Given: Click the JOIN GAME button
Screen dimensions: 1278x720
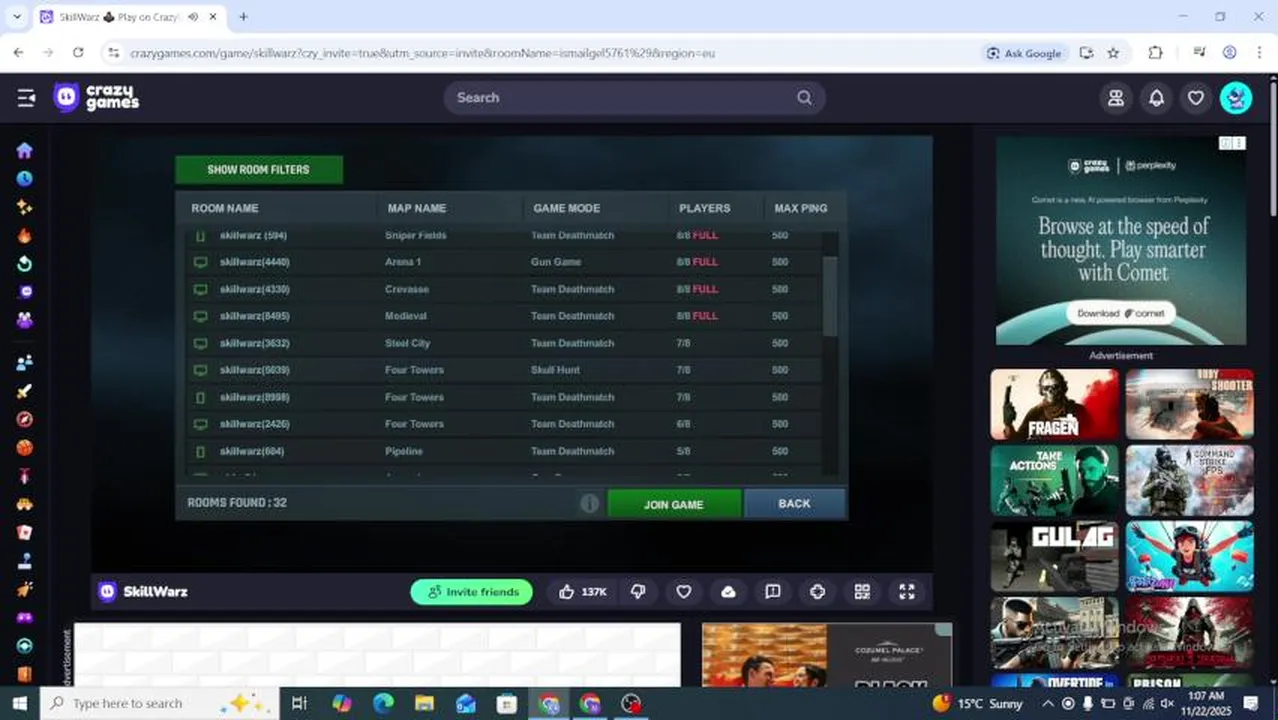Looking at the screenshot, I should [x=674, y=504].
